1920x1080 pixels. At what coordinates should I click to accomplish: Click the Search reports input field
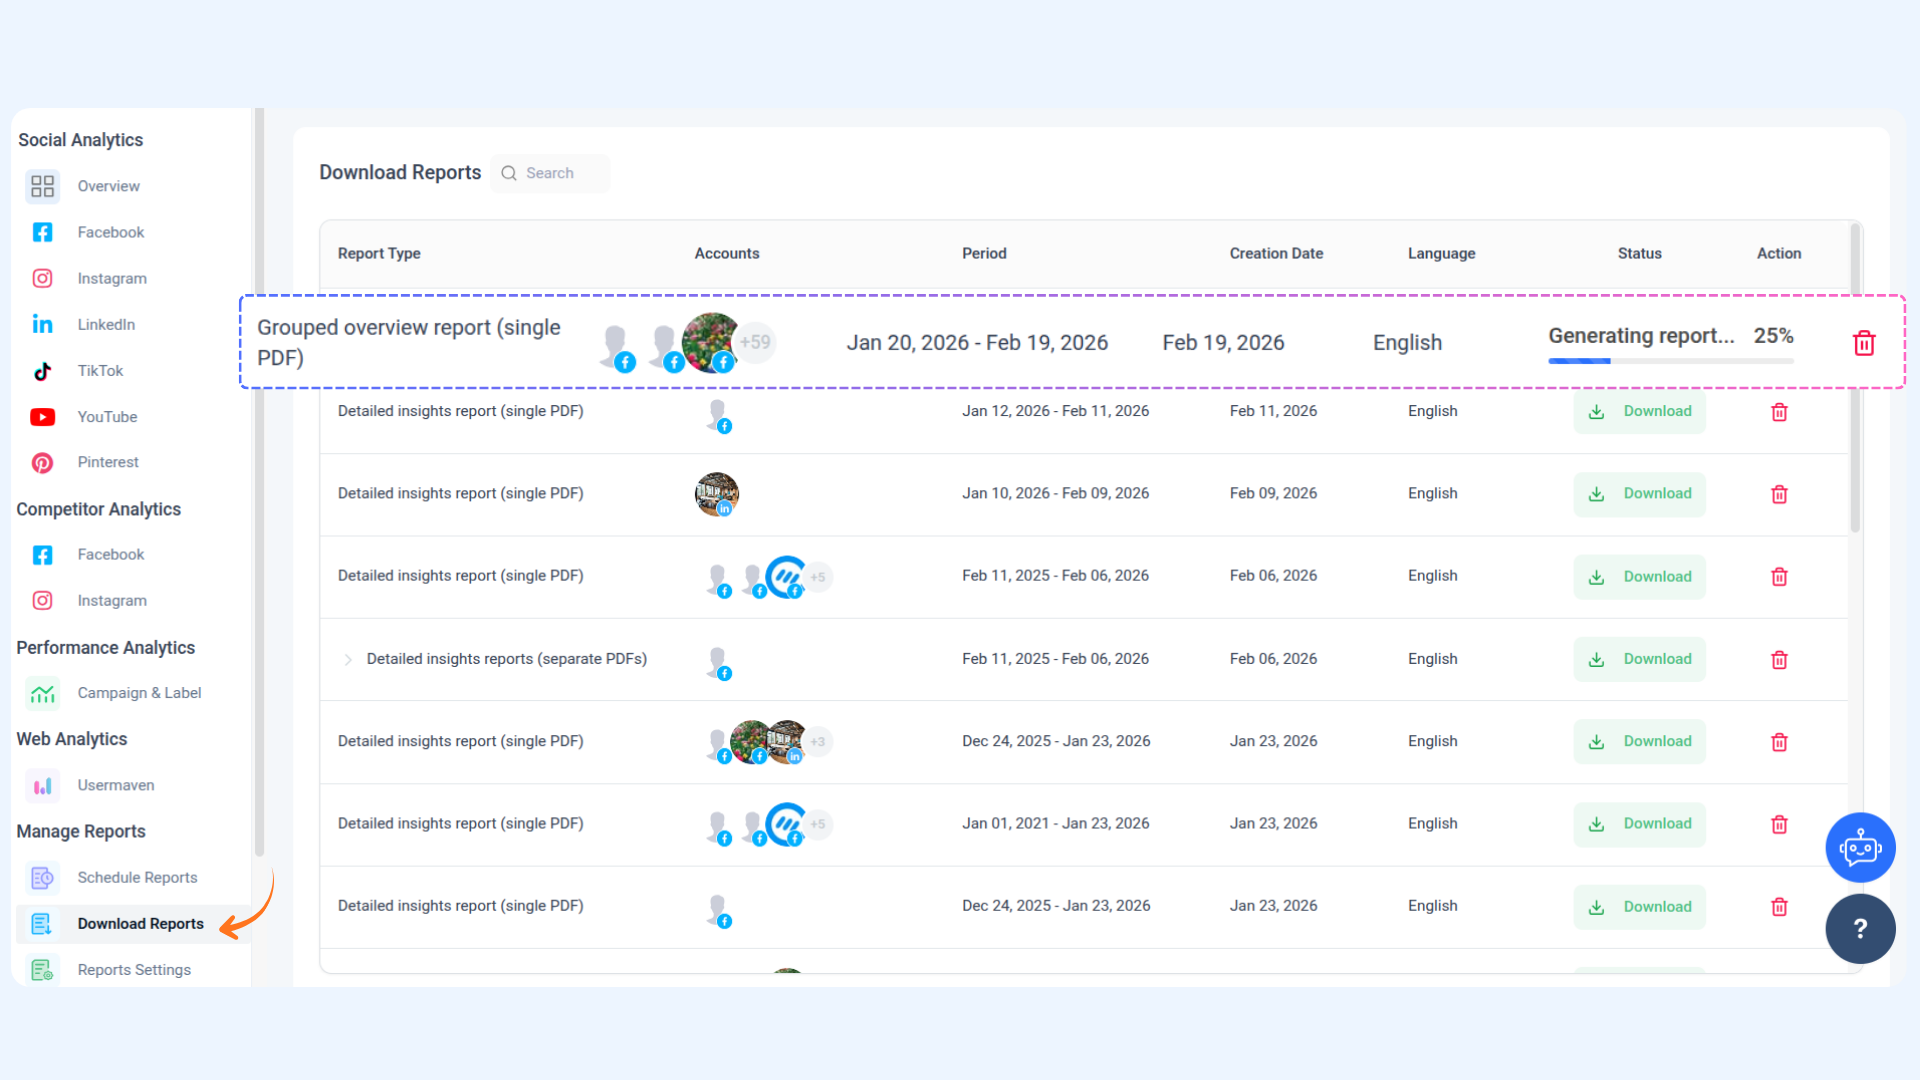pyautogui.click(x=551, y=173)
